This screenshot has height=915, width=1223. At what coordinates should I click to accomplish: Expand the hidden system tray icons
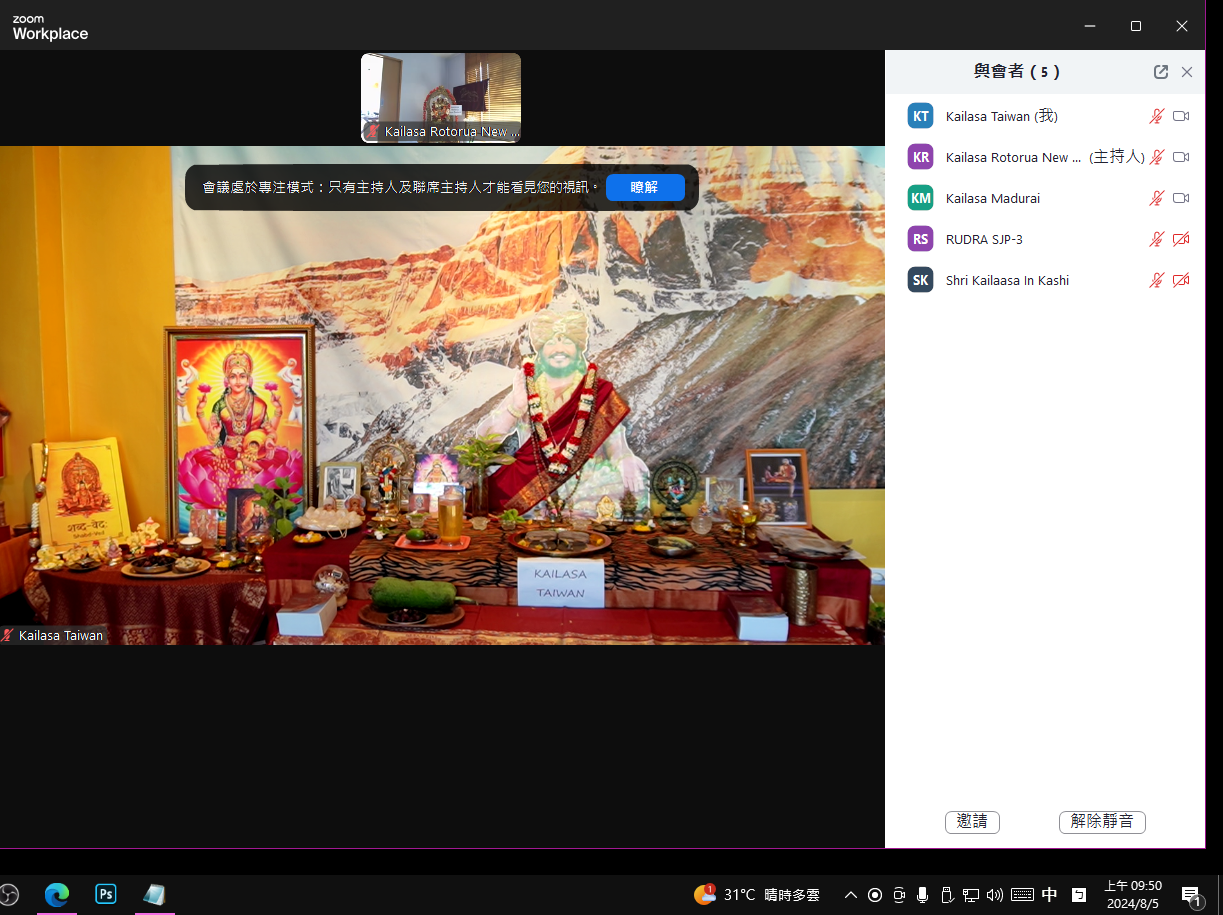[x=851, y=895]
